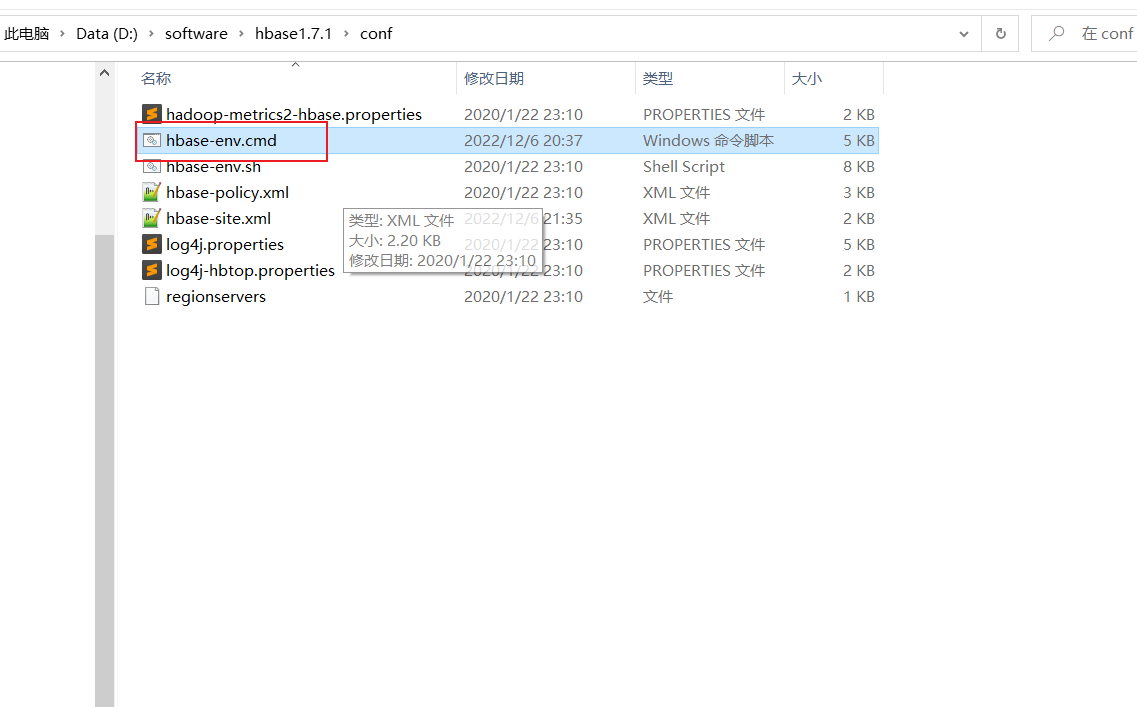Expand chevron after software breadcrumb

(x=241, y=33)
